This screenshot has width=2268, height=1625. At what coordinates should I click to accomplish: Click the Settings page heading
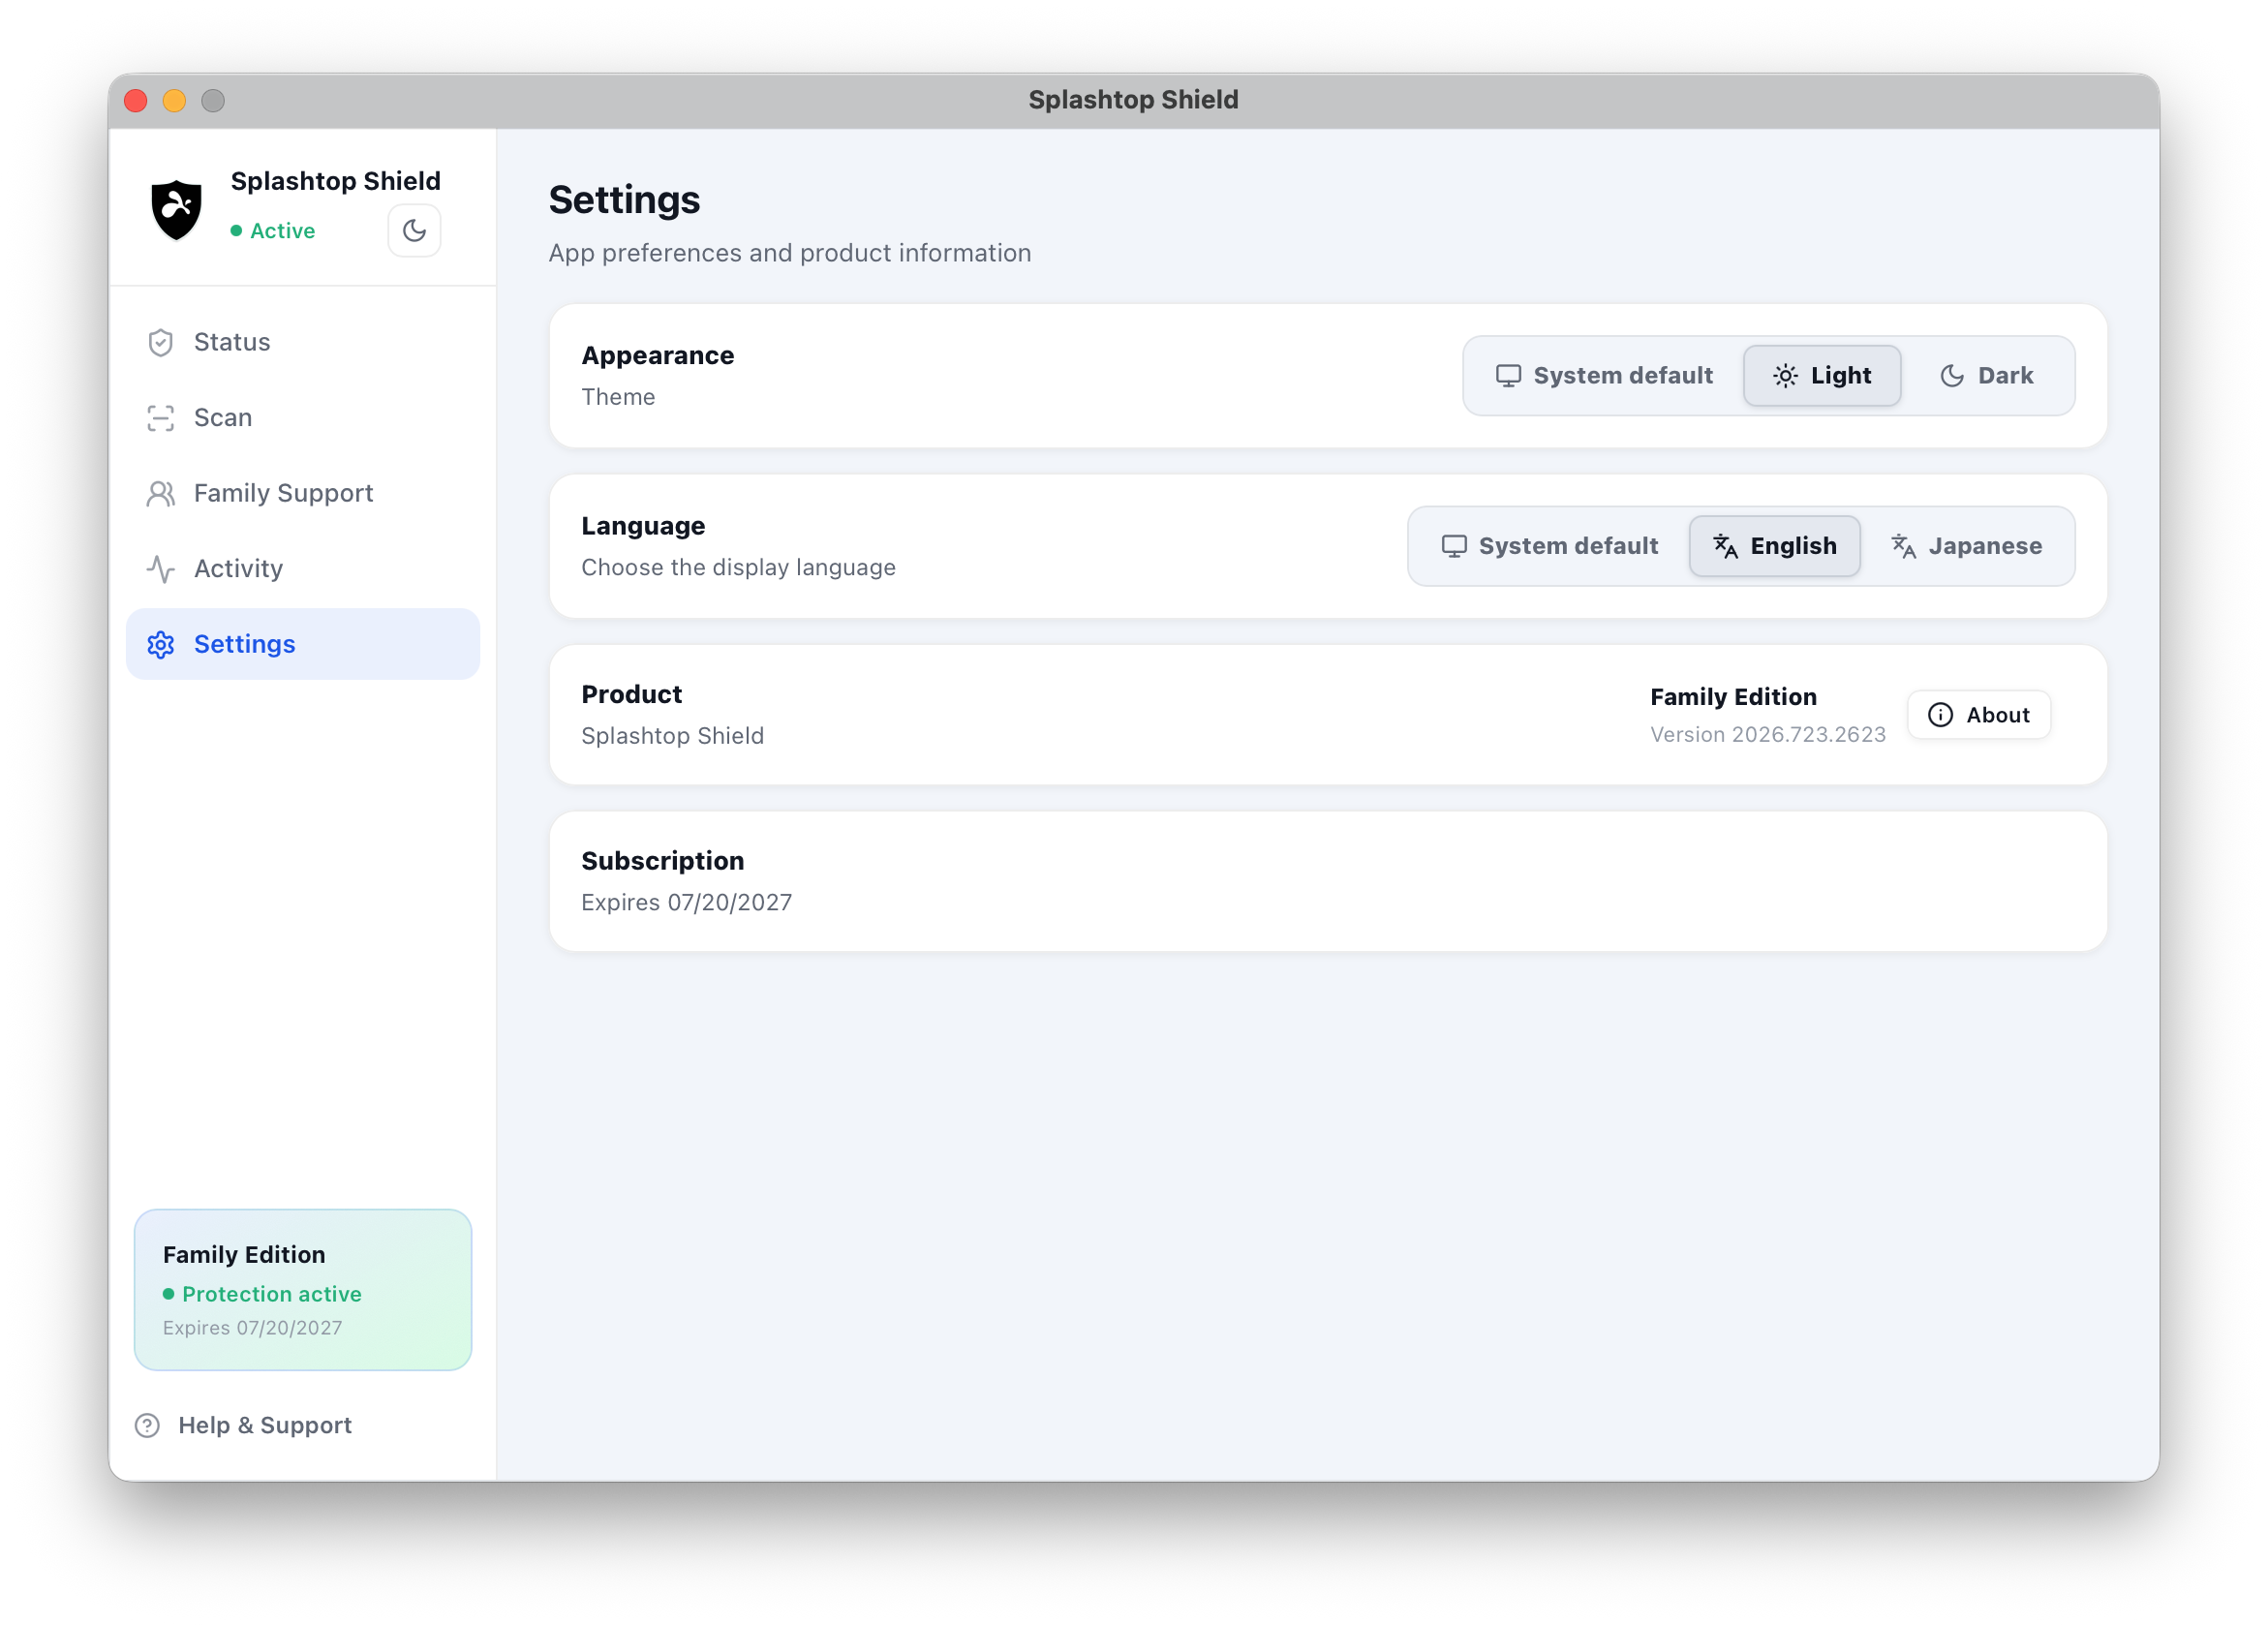pyautogui.click(x=624, y=200)
